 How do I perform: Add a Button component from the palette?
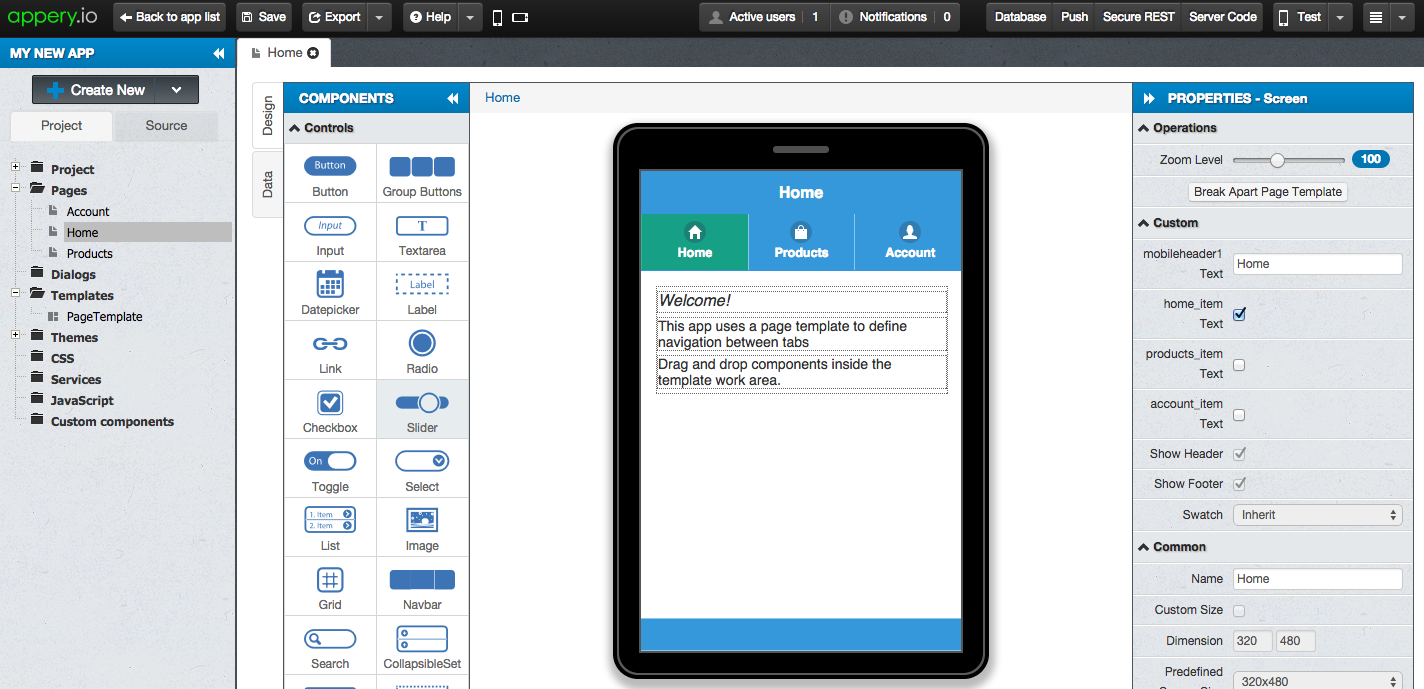pos(330,174)
